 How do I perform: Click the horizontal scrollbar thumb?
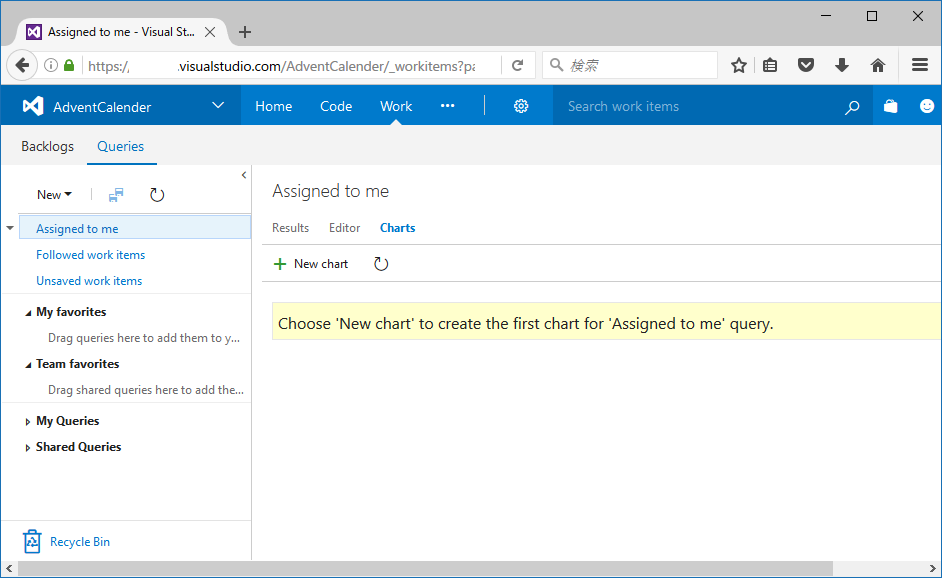click(425, 568)
